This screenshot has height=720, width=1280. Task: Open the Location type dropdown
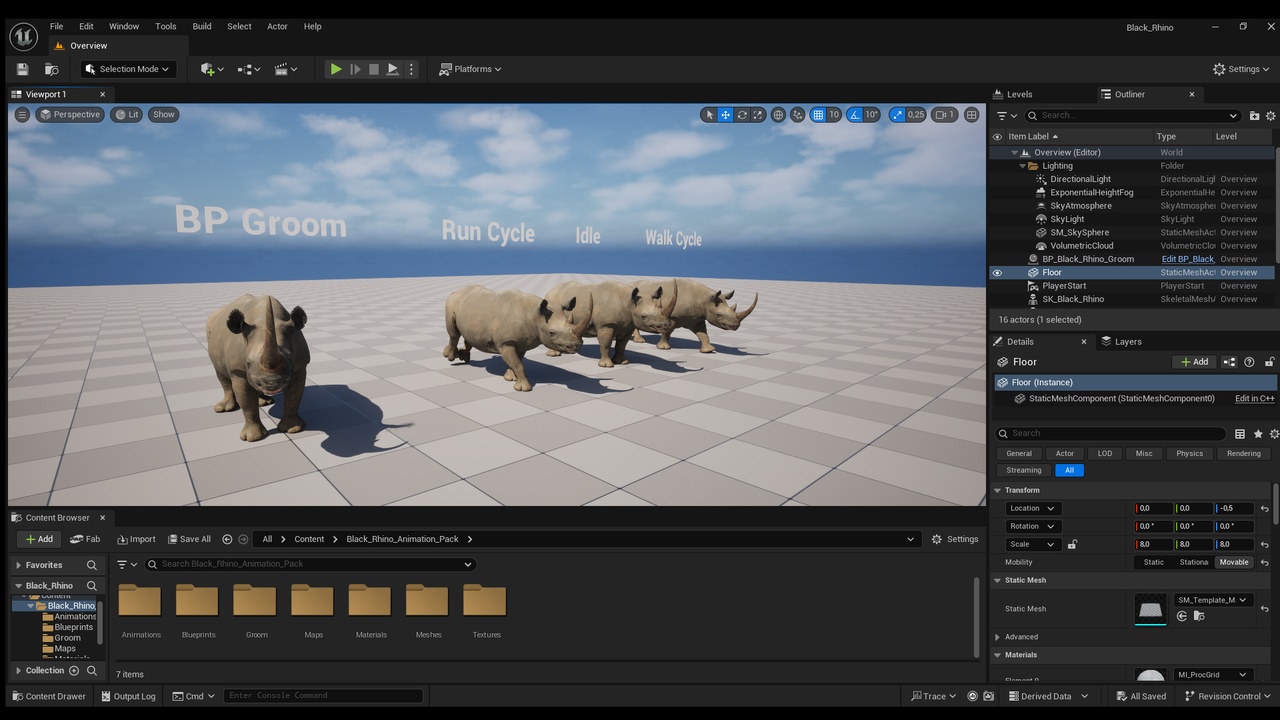pos(1032,508)
